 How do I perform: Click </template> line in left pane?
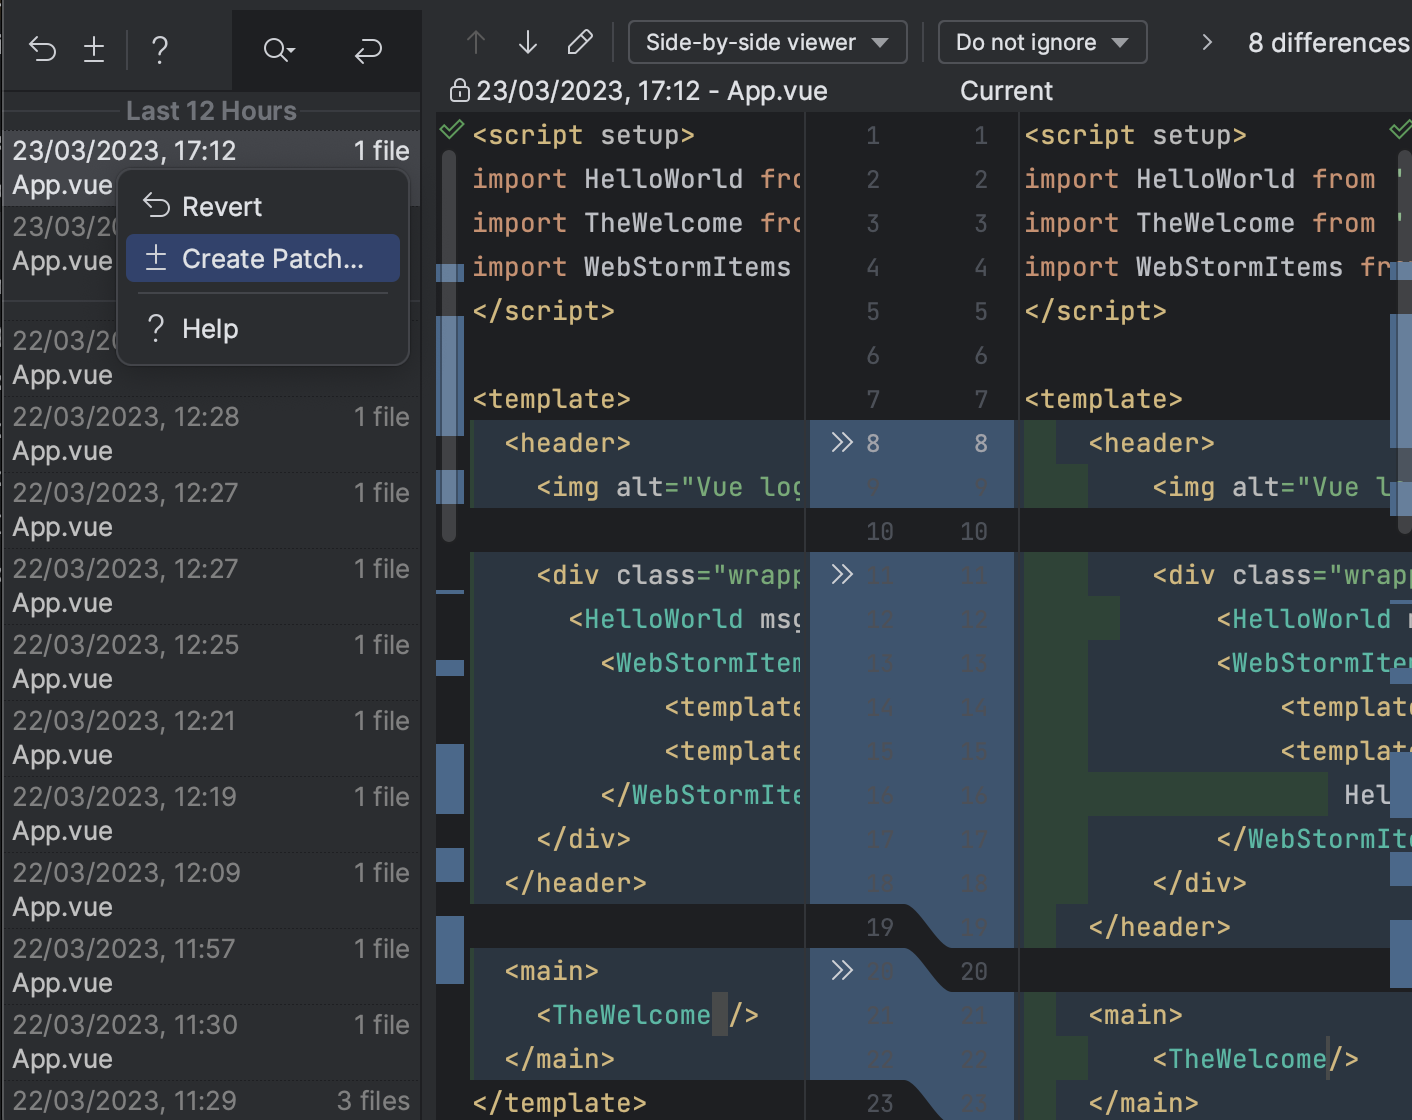(x=559, y=1103)
